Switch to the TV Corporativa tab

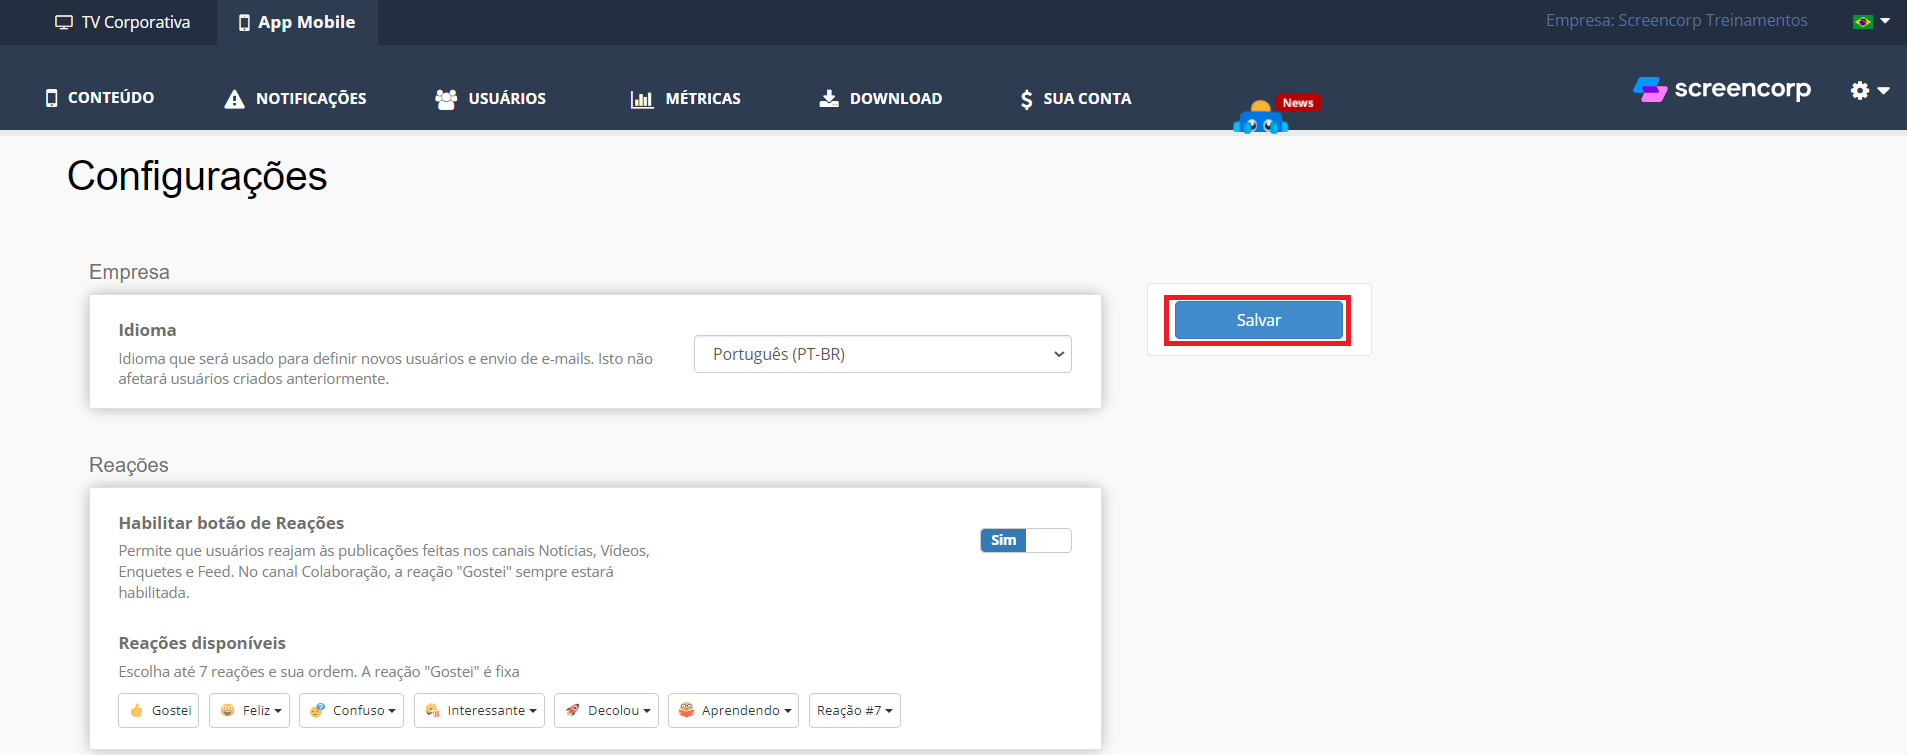[122, 22]
